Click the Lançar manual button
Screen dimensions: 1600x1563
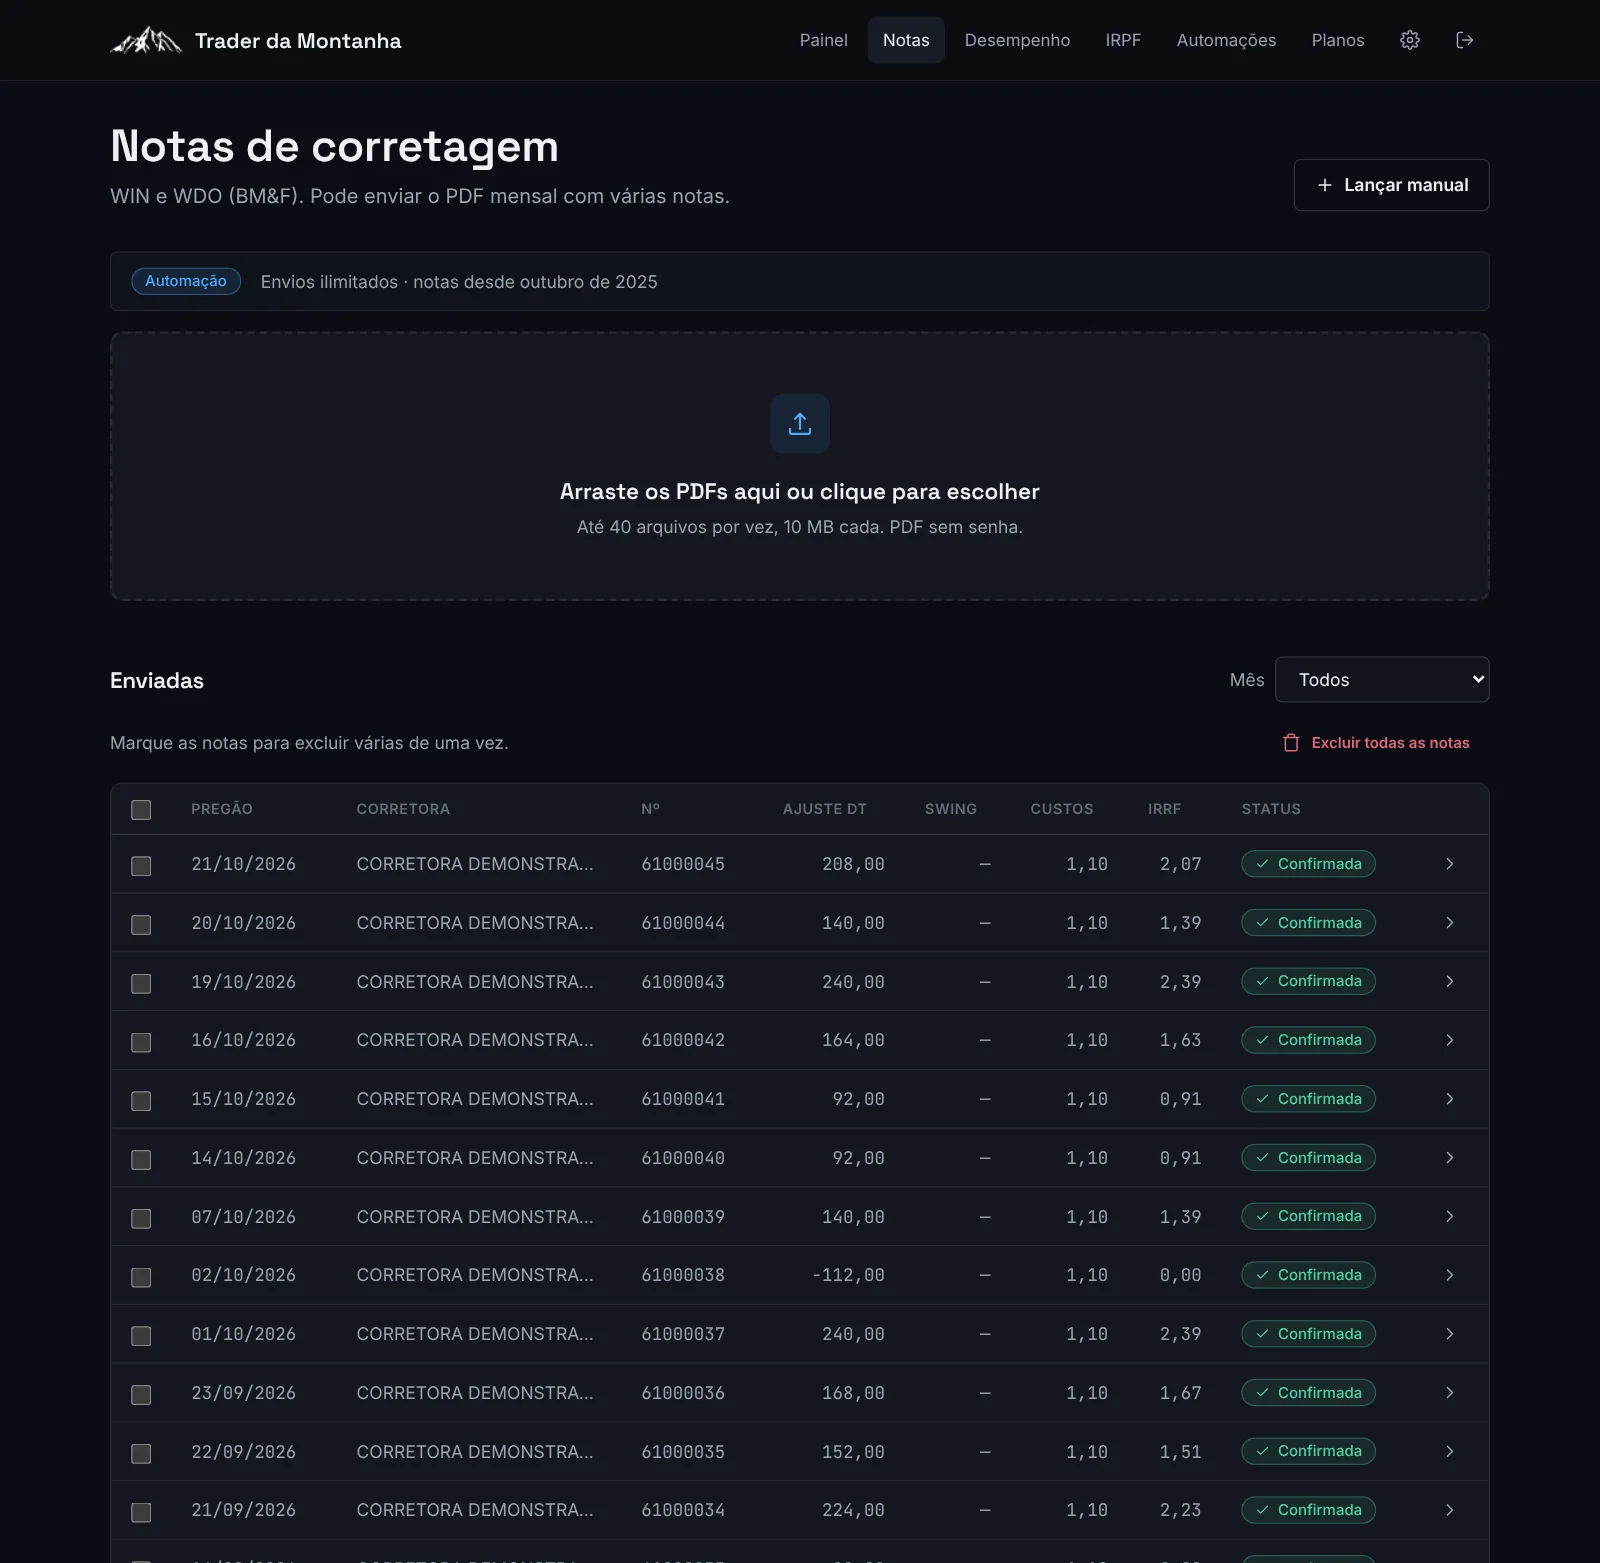click(1391, 185)
